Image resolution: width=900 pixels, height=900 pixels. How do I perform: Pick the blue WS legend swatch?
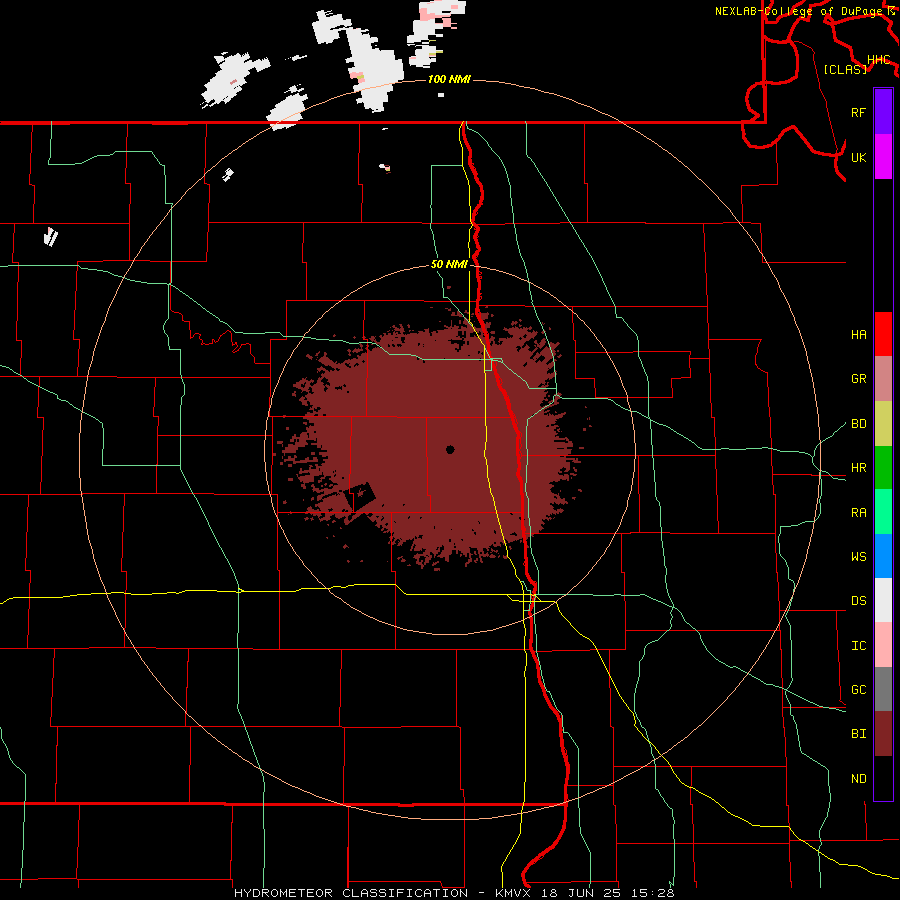coord(883,556)
